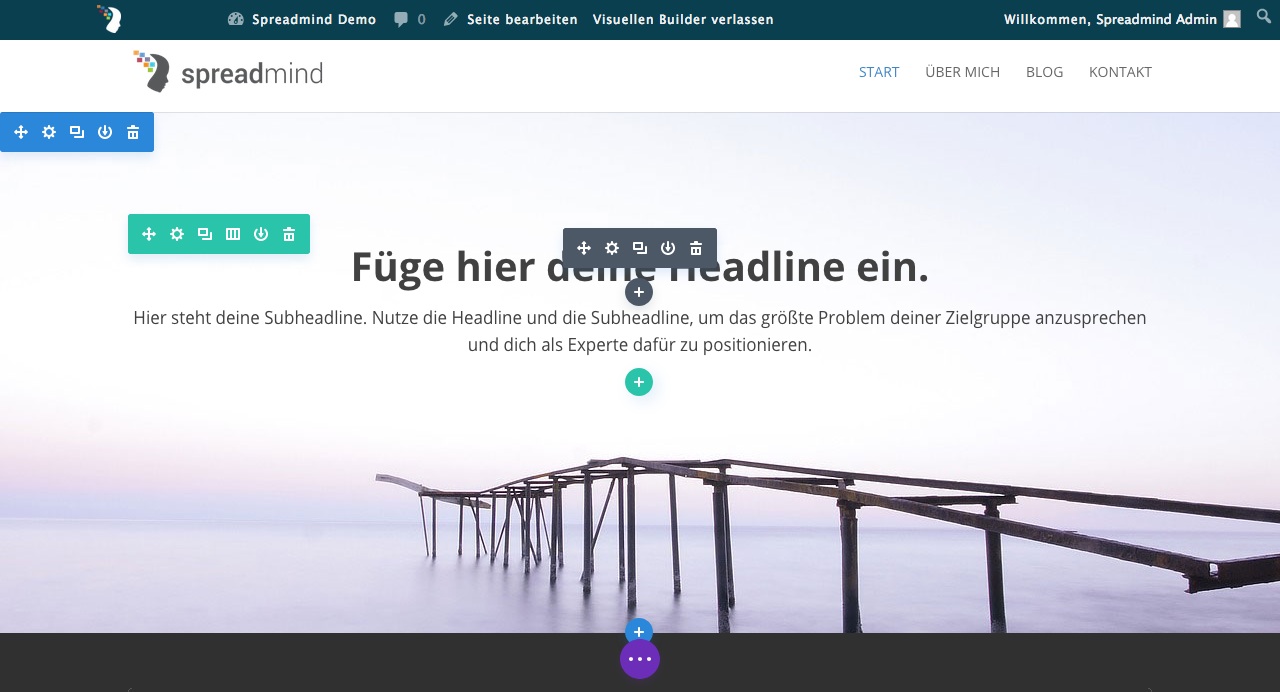1280x692 pixels.
Task: Open settings gear in blue section toolbar
Action: pyautogui.click(x=49, y=132)
